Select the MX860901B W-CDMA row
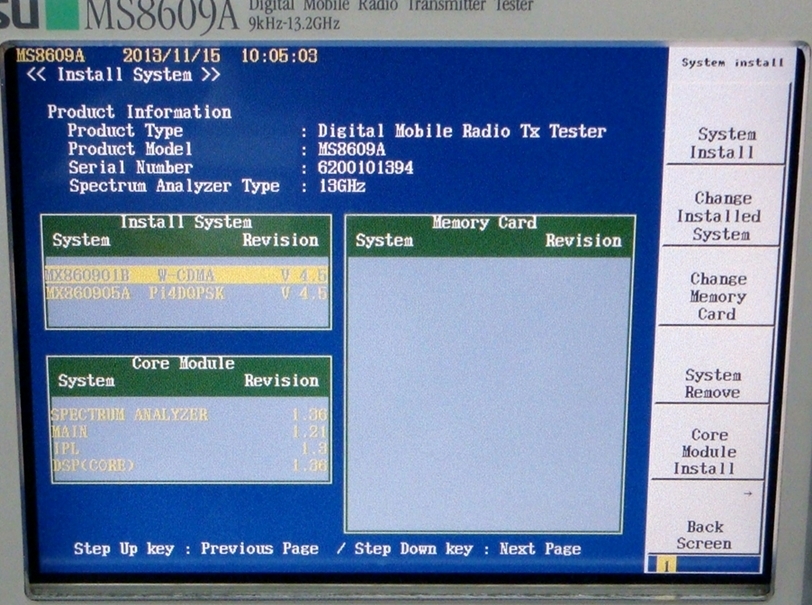This screenshot has height=605, width=812. click(x=186, y=275)
